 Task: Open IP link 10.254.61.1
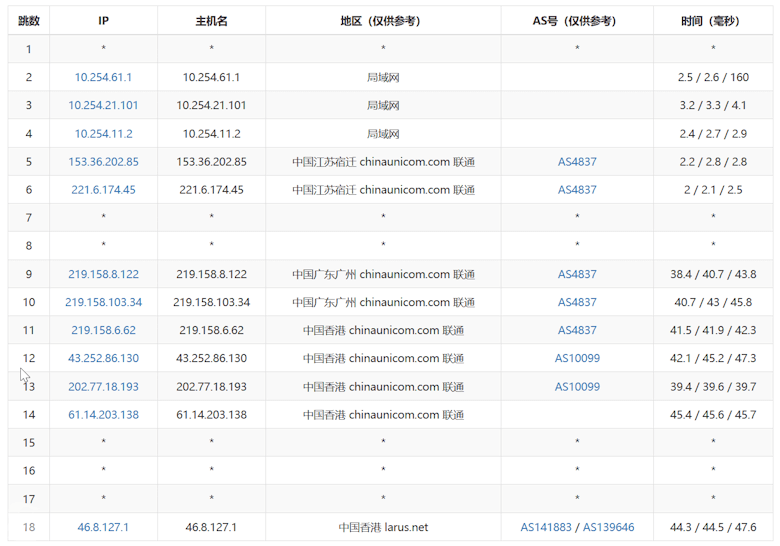(x=103, y=77)
